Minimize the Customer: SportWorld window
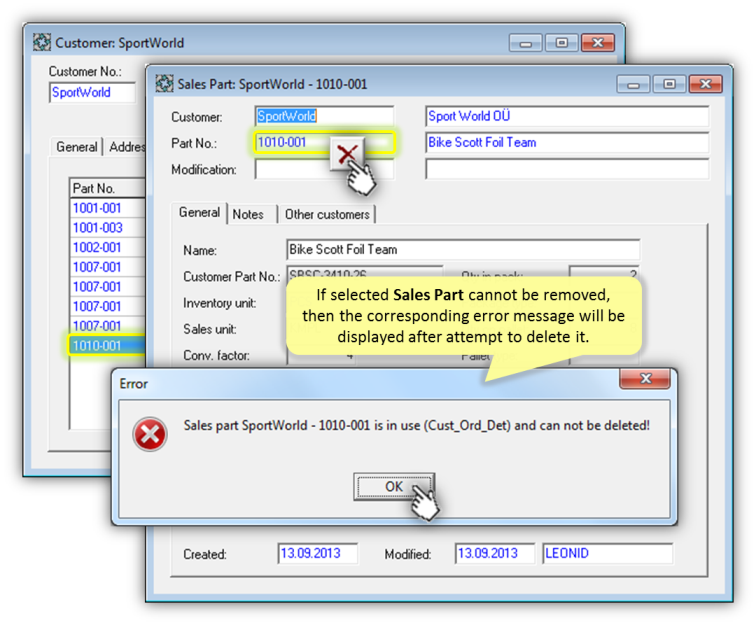 point(526,43)
